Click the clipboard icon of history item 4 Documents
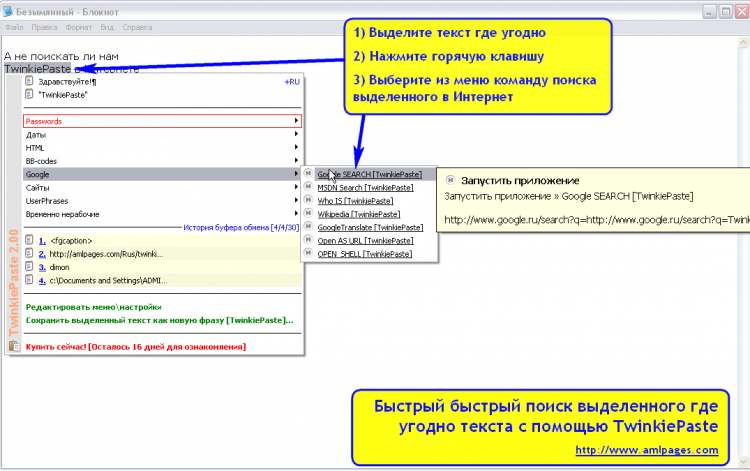 point(29,279)
